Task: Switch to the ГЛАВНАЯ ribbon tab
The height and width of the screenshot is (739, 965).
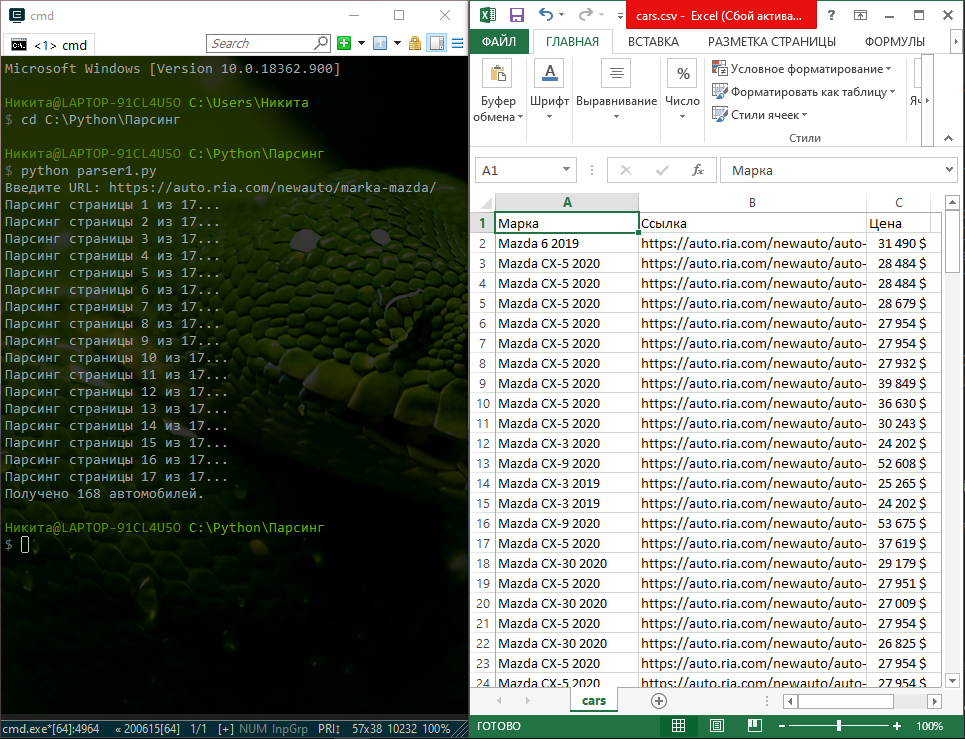Action: [572, 41]
